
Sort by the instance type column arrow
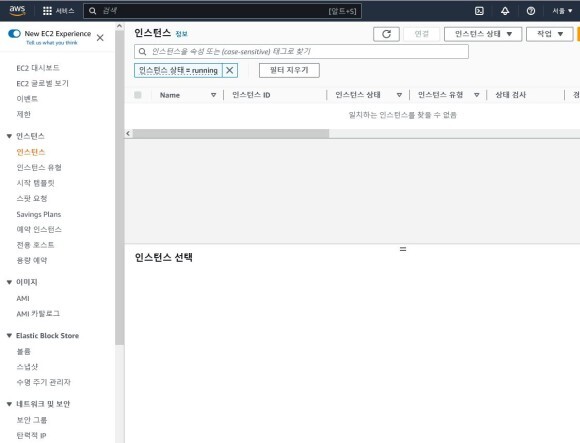pyautogui.click(x=476, y=95)
